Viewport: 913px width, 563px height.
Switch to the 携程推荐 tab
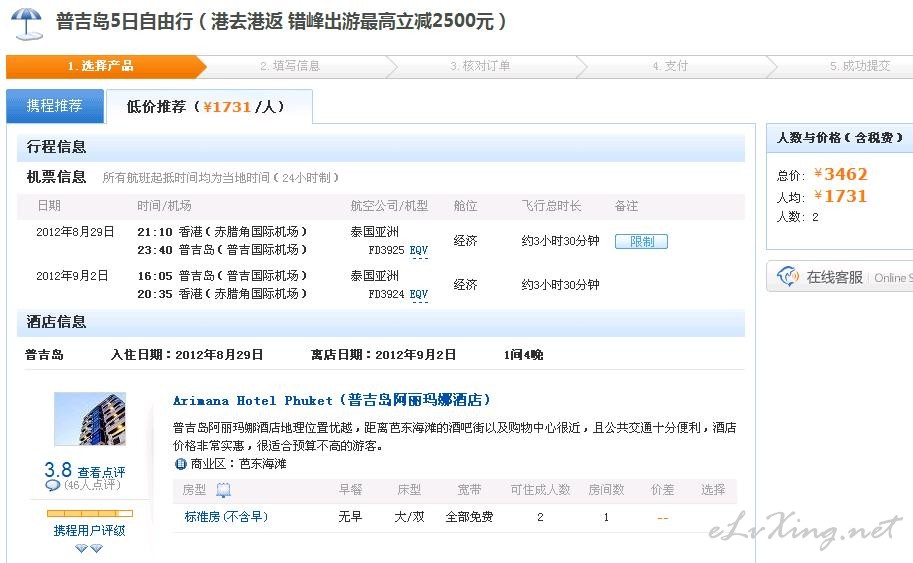click(55, 106)
